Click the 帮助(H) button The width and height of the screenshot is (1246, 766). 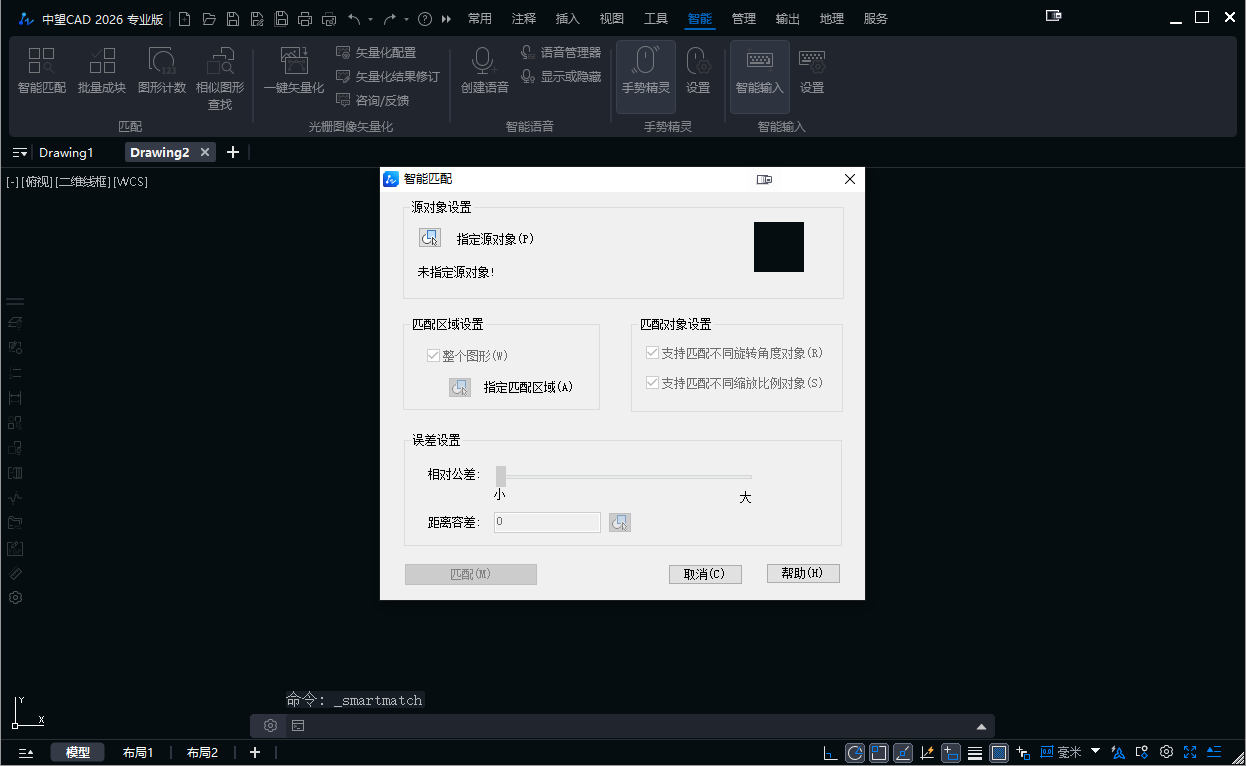tap(803, 573)
